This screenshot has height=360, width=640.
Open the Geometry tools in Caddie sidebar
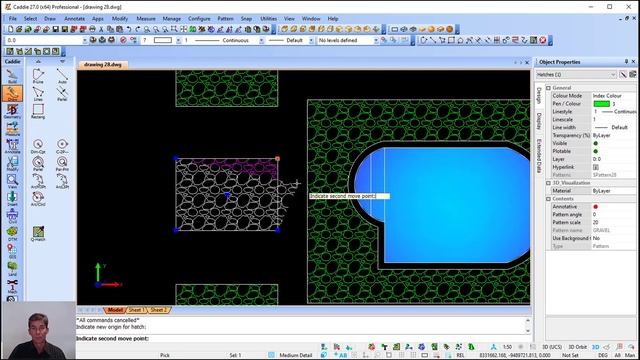12,111
